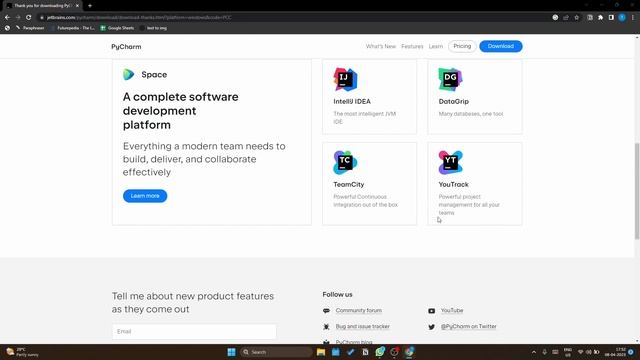Click the speech-bubble icon beside Community forum
The width and height of the screenshot is (640, 360).
point(326,311)
